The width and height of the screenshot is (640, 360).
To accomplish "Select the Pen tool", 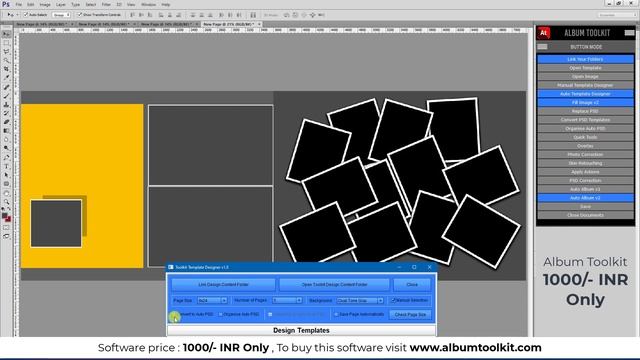I will pyautogui.click(x=6, y=157).
